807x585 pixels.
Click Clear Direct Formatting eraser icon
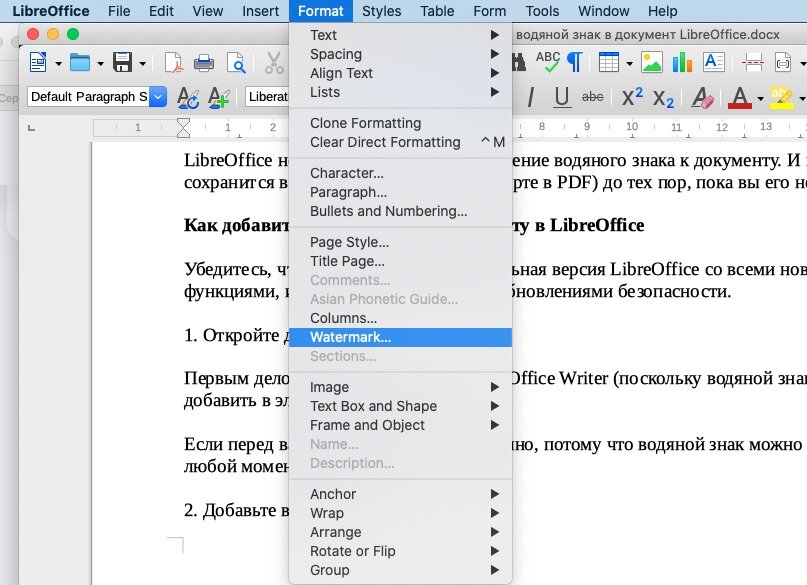[x=702, y=97]
